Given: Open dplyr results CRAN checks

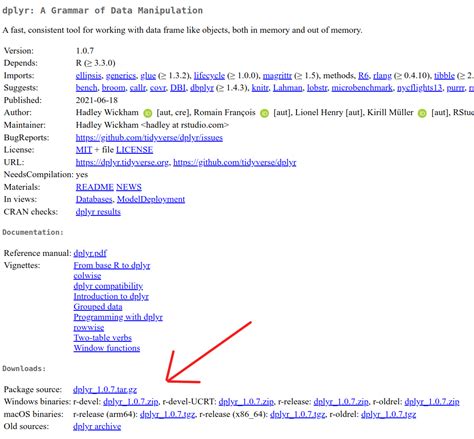Looking at the screenshot, I should tap(98, 212).
